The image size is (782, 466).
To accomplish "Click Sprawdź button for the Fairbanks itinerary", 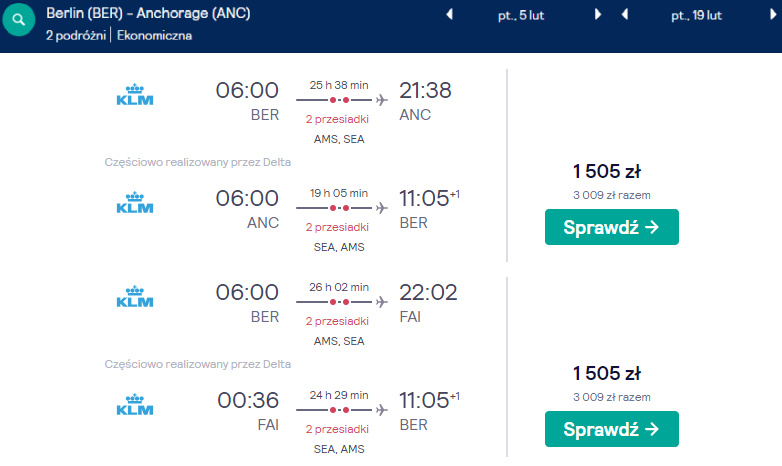I will click(x=611, y=429).
